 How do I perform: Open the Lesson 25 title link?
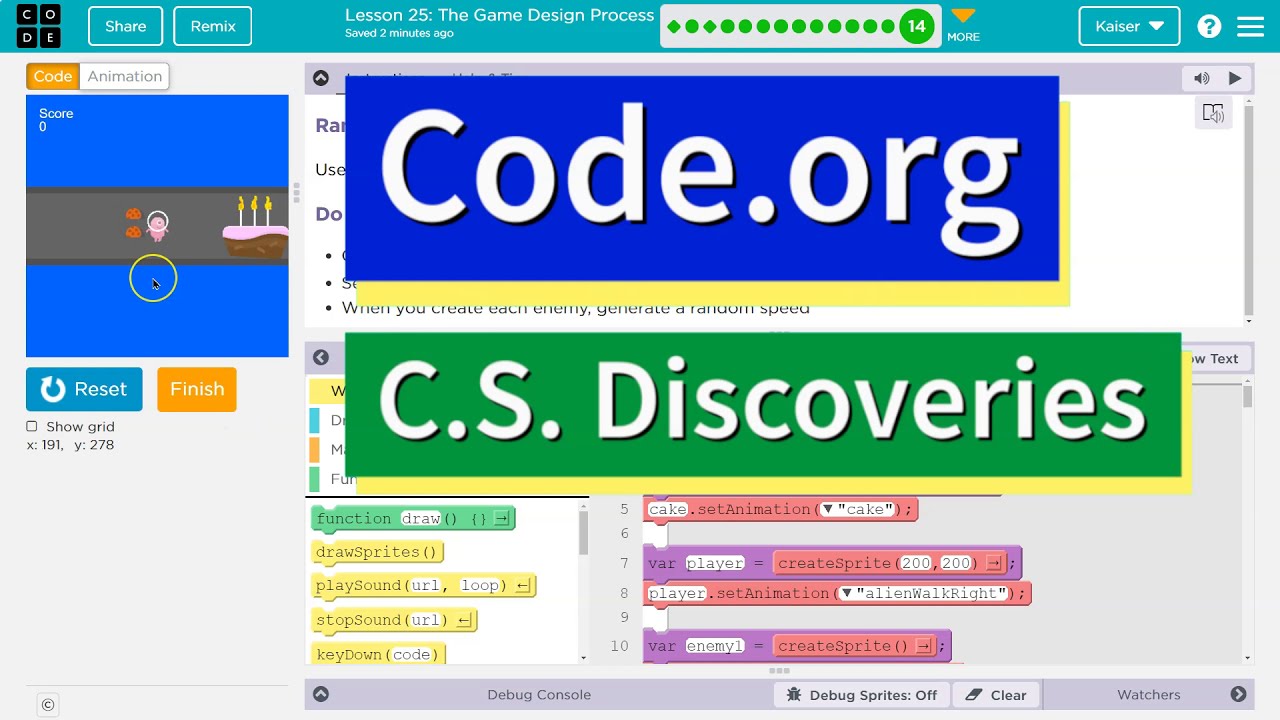click(x=499, y=15)
